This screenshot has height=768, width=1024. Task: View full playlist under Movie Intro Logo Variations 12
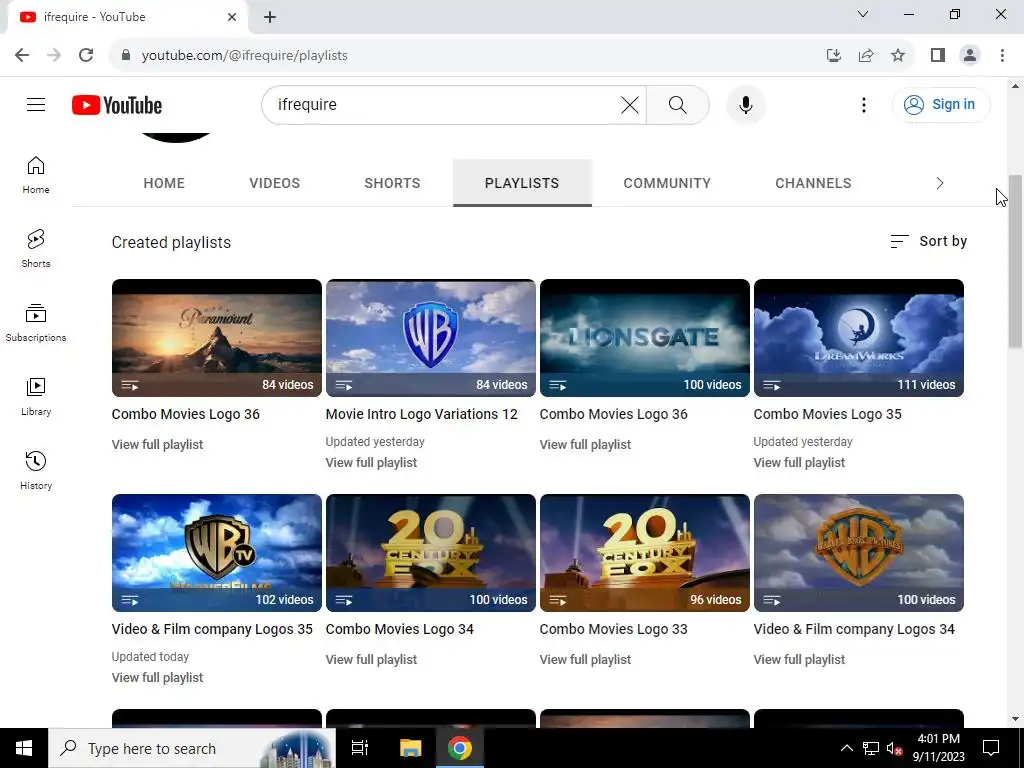point(371,462)
